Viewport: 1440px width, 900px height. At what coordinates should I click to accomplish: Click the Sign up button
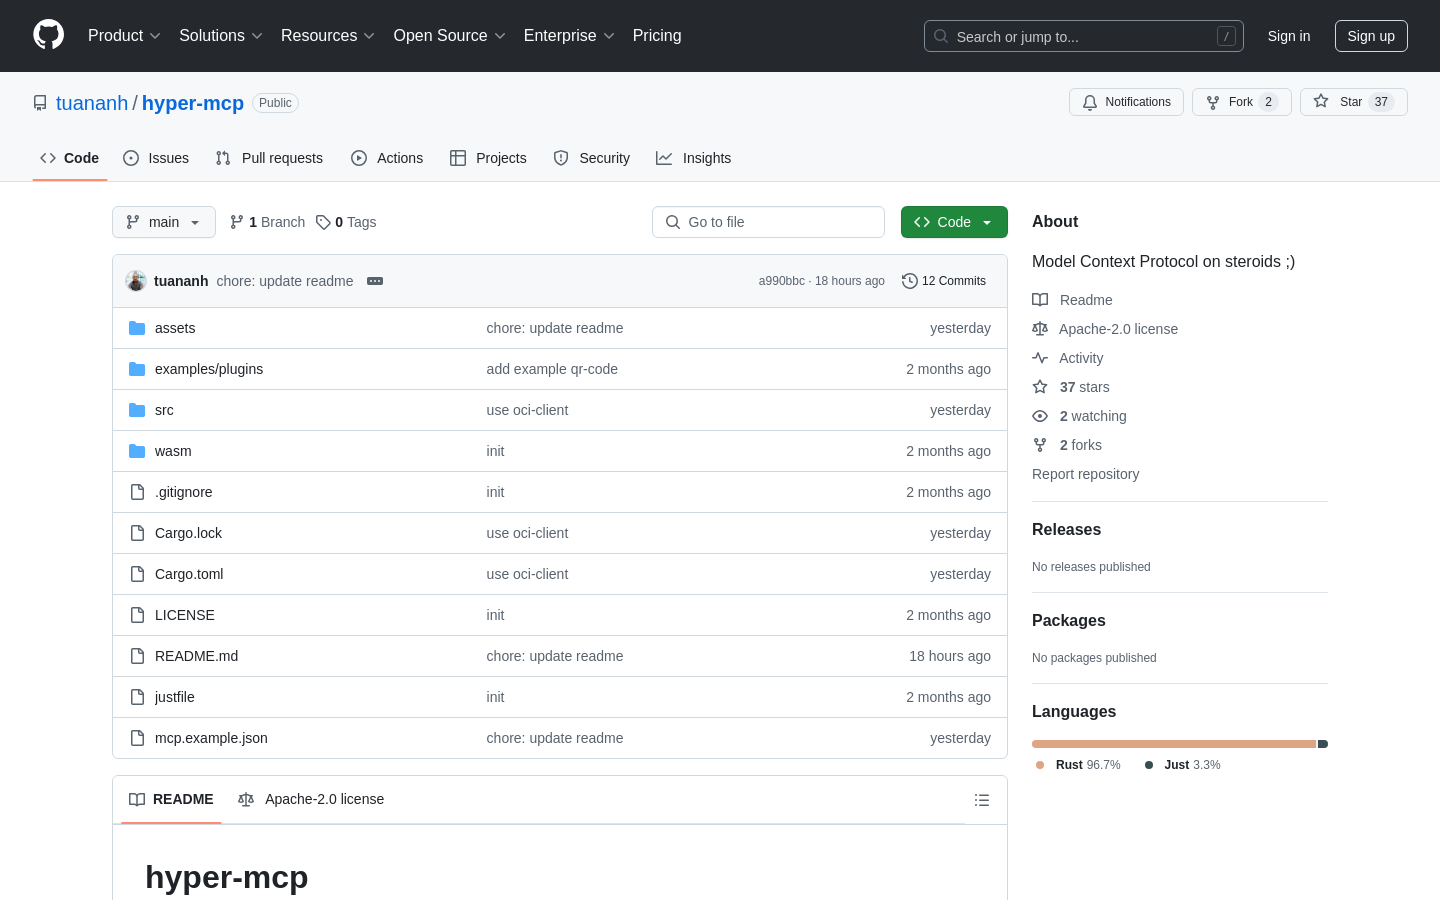pyautogui.click(x=1371, y=36)
